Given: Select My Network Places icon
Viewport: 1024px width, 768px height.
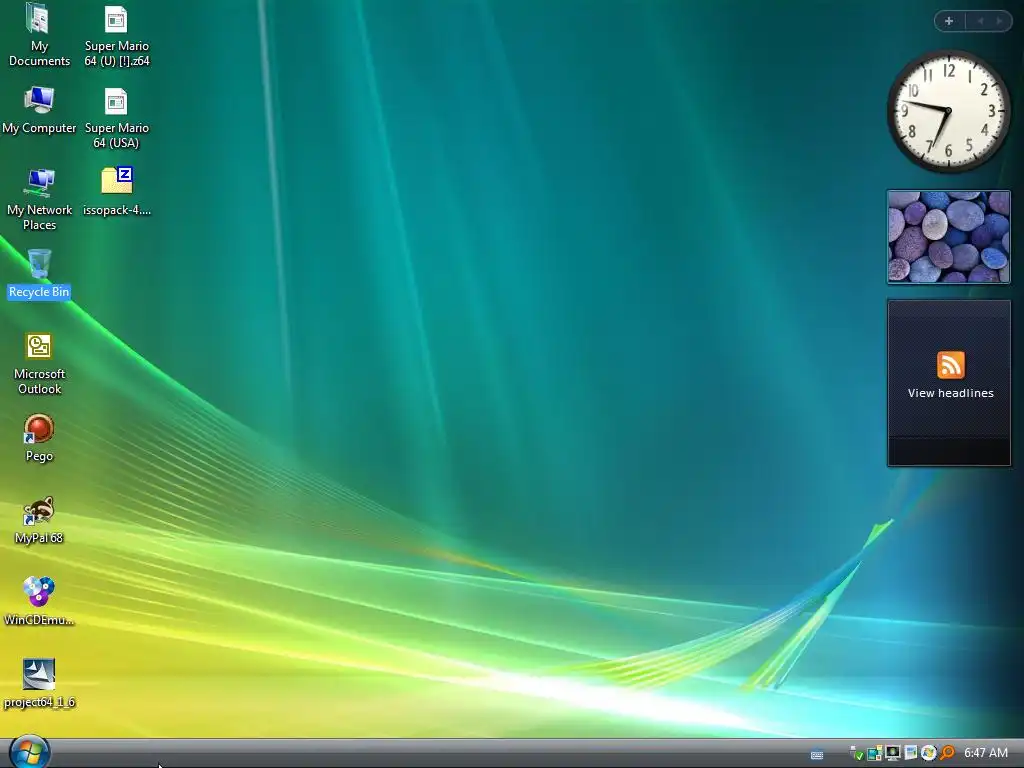Looking at the screenshot, I should coord(39,199).
